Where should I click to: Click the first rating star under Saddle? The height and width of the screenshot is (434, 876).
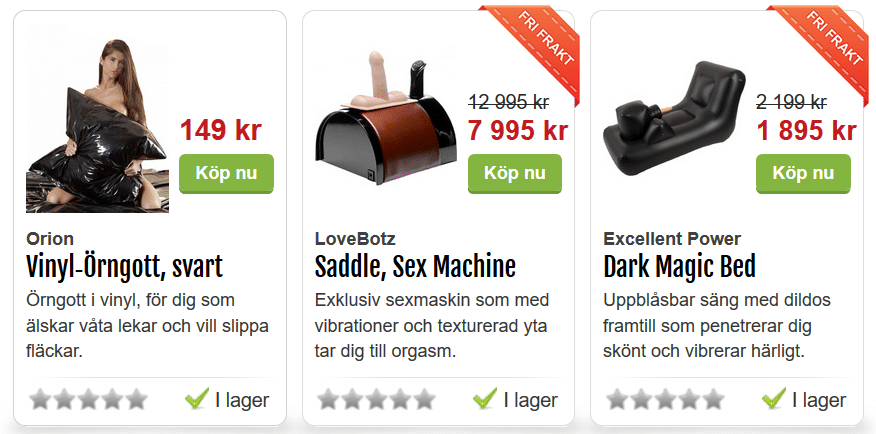(329, 399)
